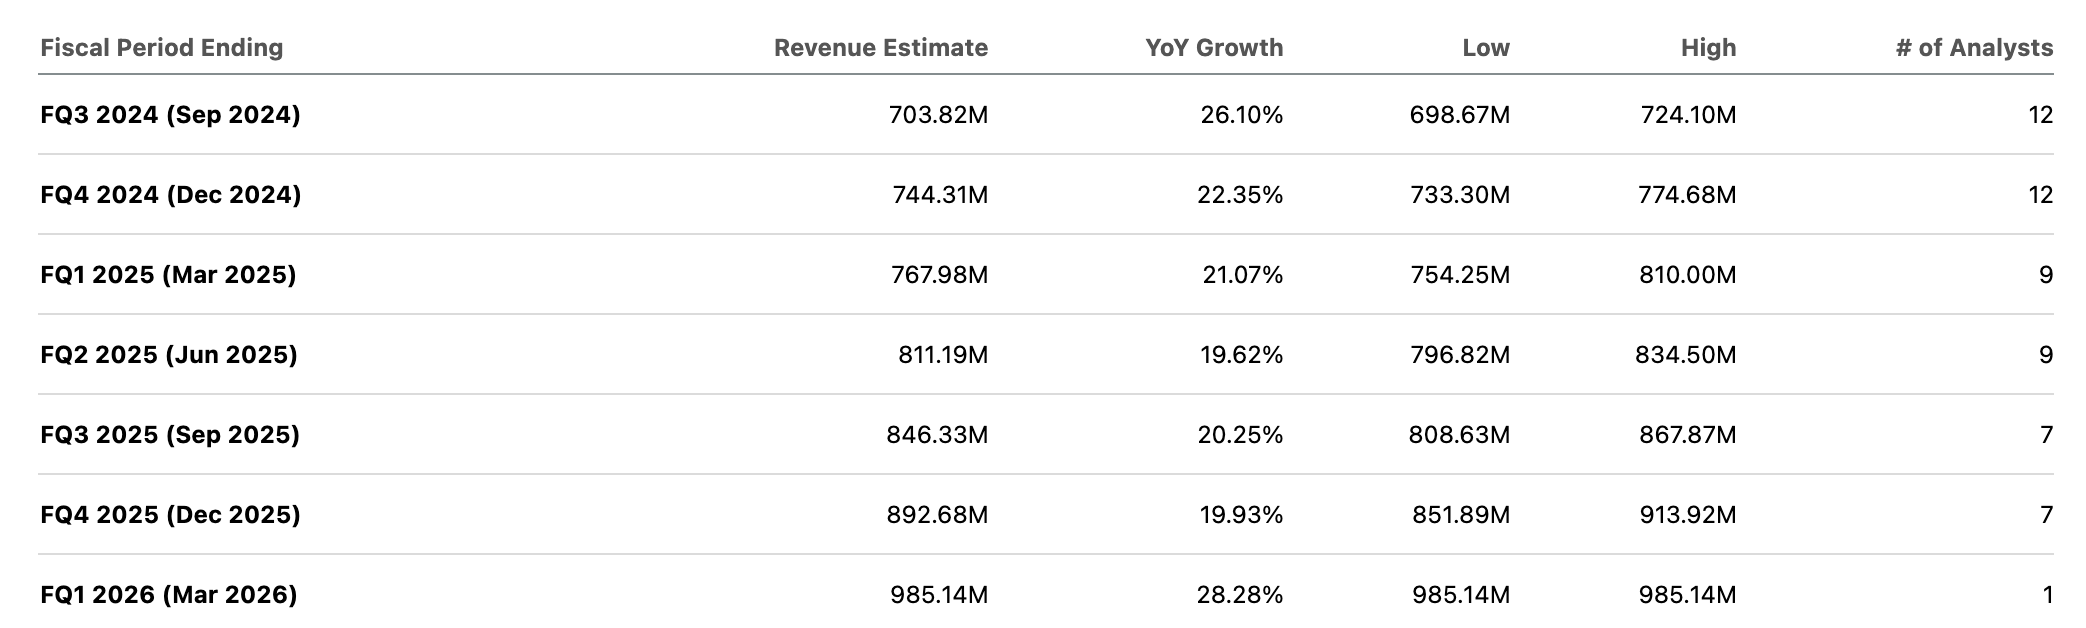Click the FQ2 2025 (Jun 2025) row label
Viewport: 2086px width, 628px height.
pyautogui.click(x=169, y=355)
